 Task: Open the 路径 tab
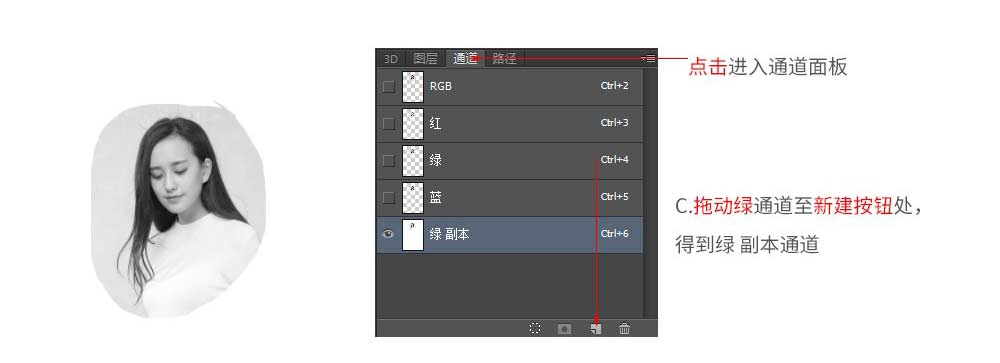click(504, 59)
